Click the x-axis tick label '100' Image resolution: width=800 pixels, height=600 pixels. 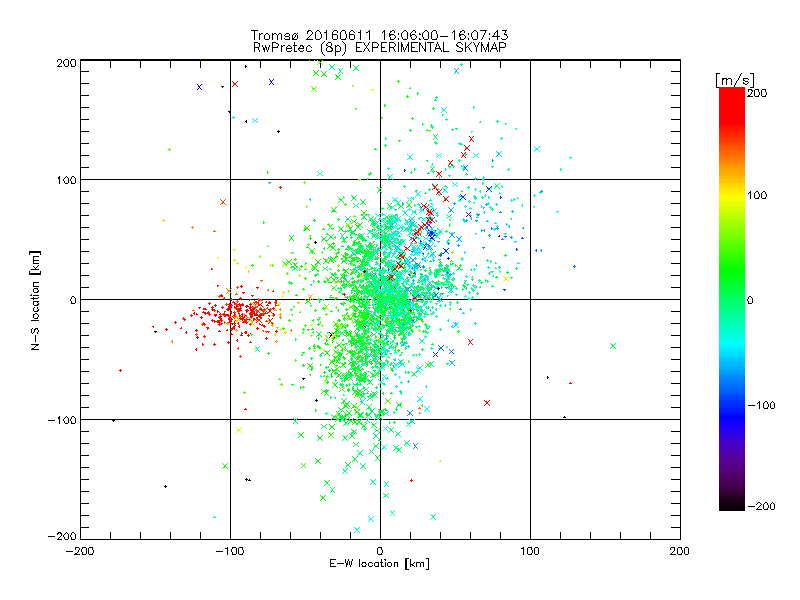point(530,551)
